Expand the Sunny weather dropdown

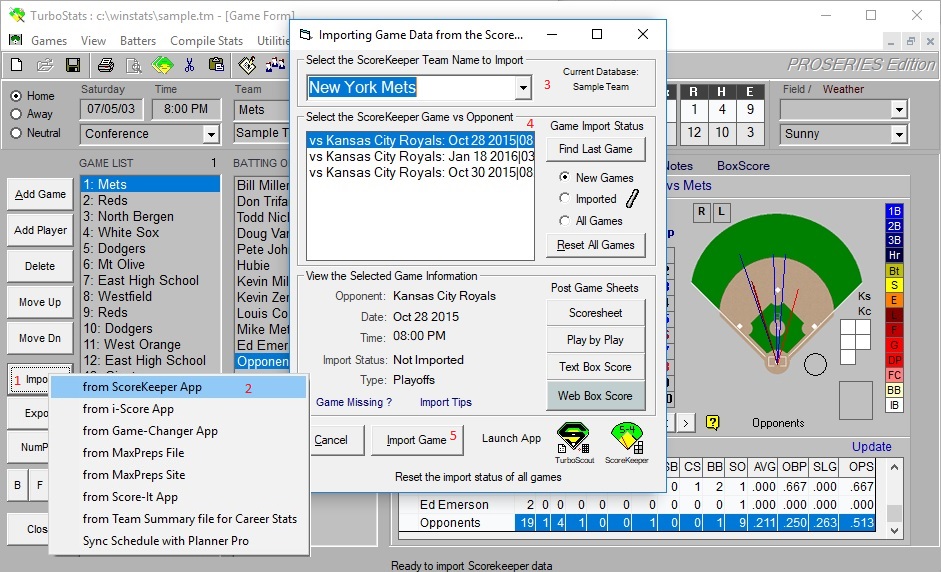pos(897,134)
